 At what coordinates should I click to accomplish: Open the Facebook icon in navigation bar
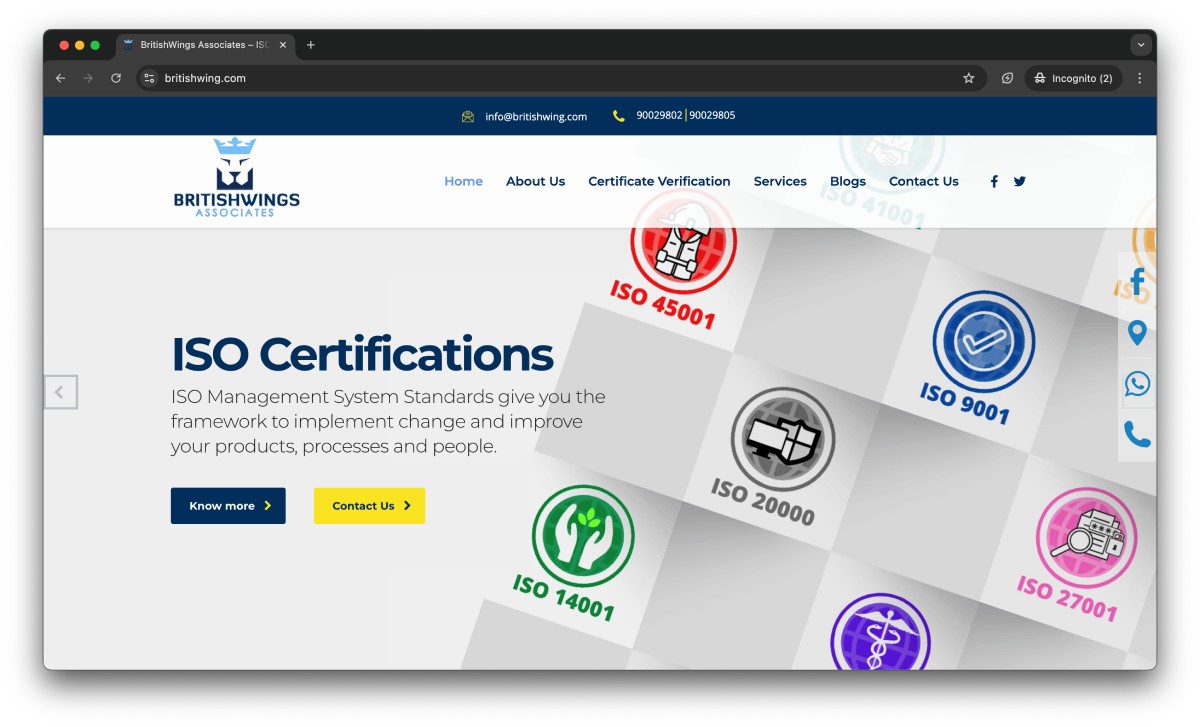pos(994,181)
